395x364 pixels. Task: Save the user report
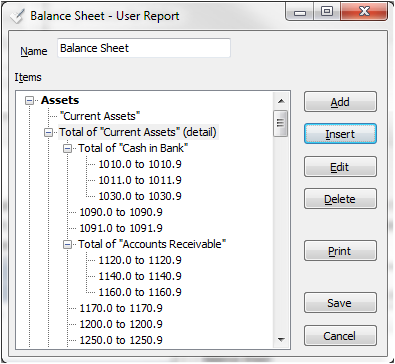[x=340, y=303]
